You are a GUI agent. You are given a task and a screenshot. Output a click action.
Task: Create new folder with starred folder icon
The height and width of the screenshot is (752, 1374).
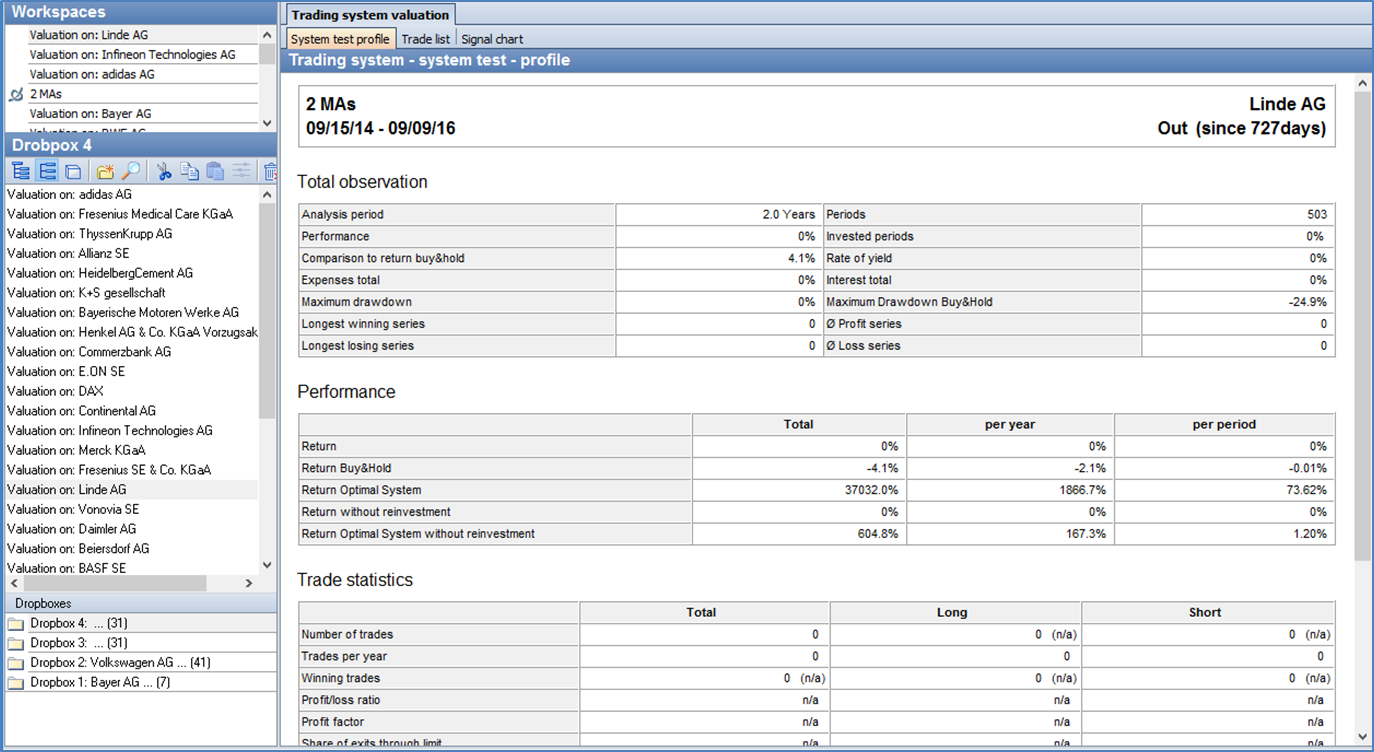[105, 172]
